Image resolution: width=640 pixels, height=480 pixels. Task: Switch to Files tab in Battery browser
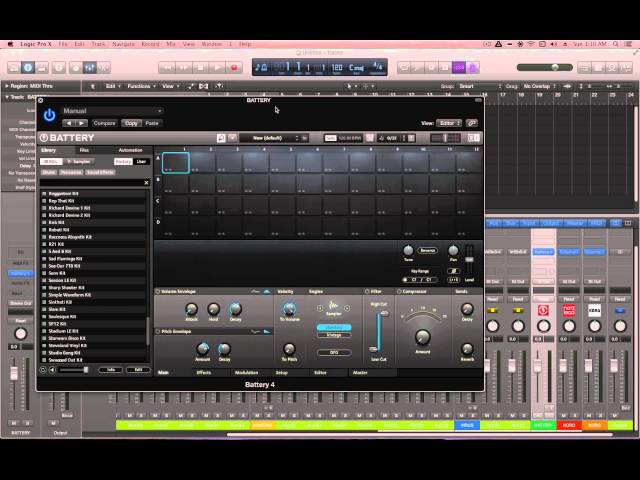pos(84,151)
